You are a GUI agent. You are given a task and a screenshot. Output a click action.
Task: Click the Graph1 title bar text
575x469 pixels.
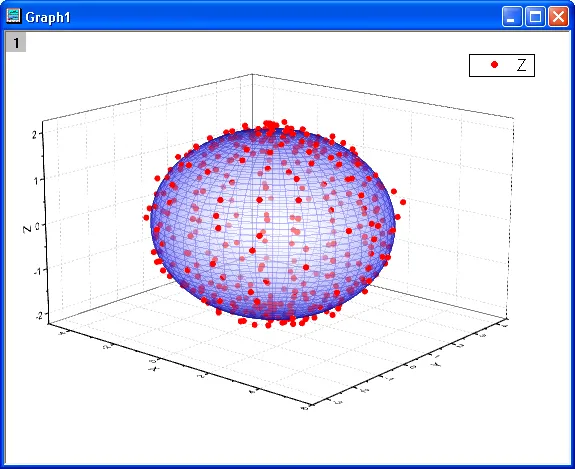48,17
